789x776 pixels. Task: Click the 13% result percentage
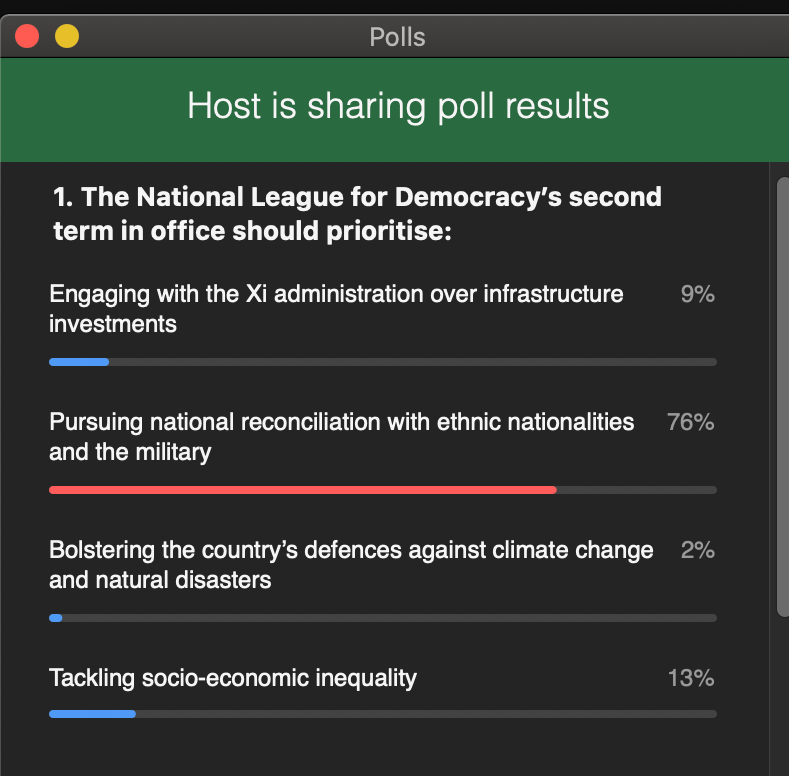pos(690,679)
